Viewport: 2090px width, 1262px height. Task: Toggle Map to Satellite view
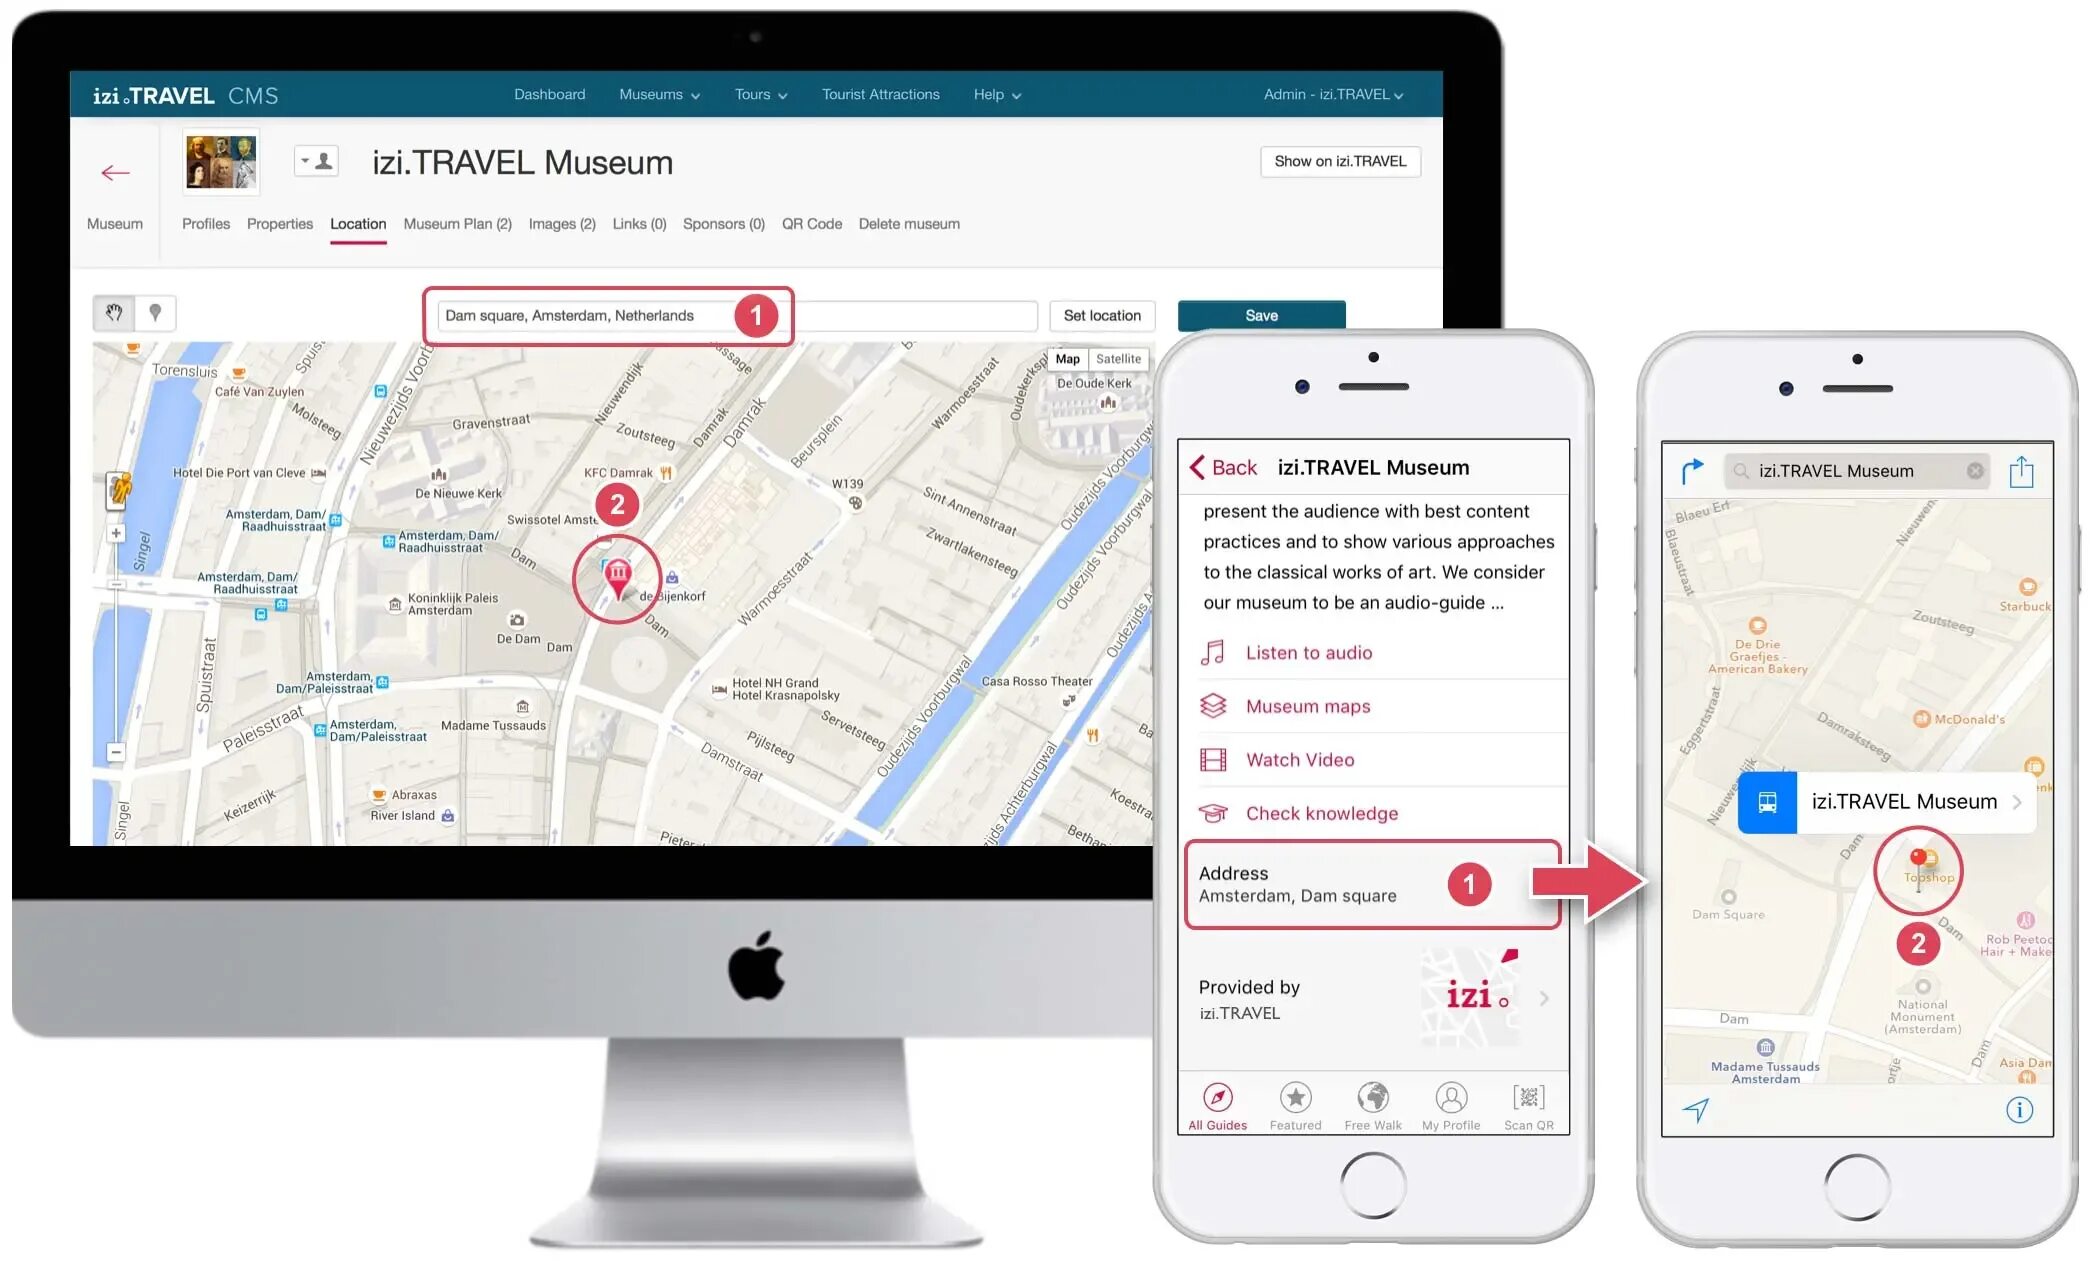point(1120,358)
